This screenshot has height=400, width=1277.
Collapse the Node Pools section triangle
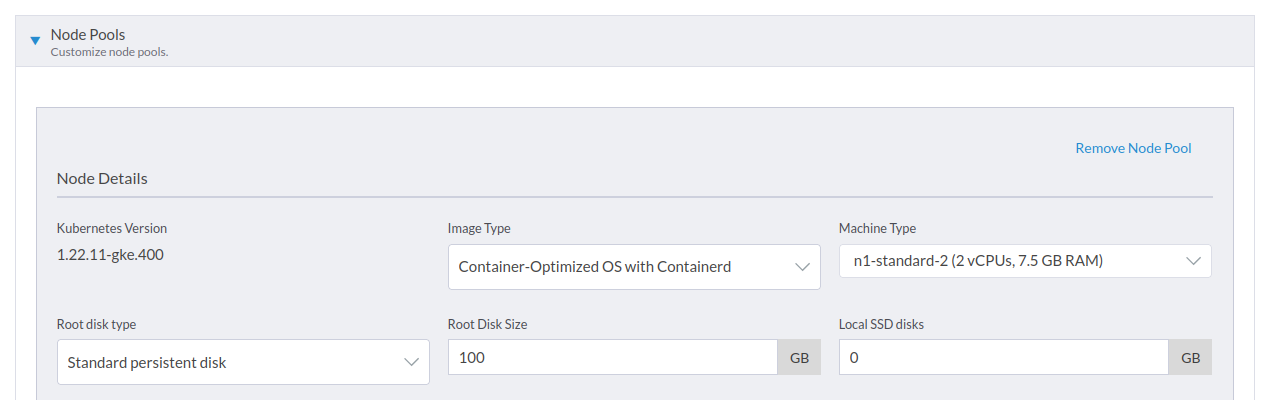coord(35,41)
